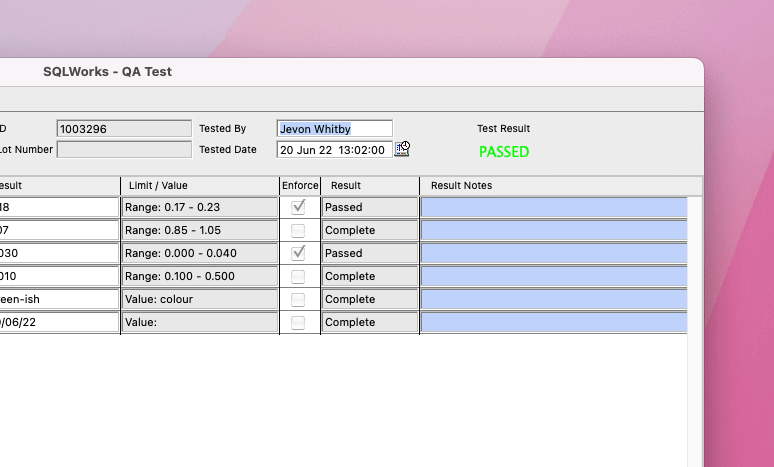The image size is (774, 467).
Task: Open the date picker icon beside Tested Date
Action: [x=402, y=149]
